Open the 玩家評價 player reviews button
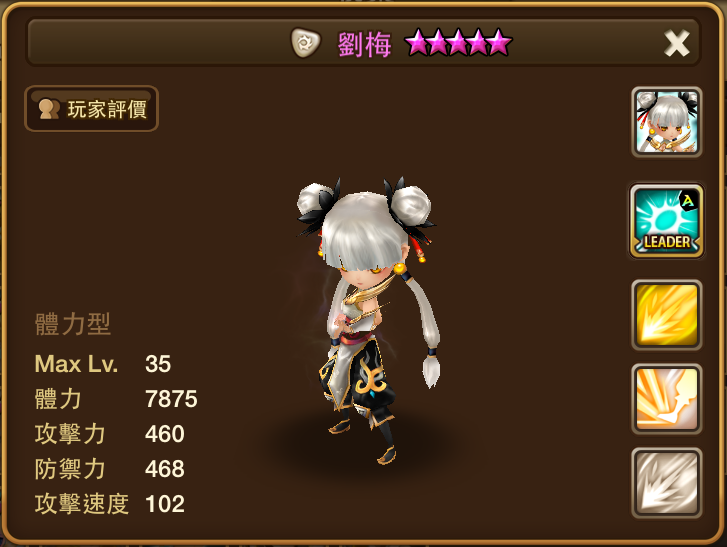 tap(91, 108)
